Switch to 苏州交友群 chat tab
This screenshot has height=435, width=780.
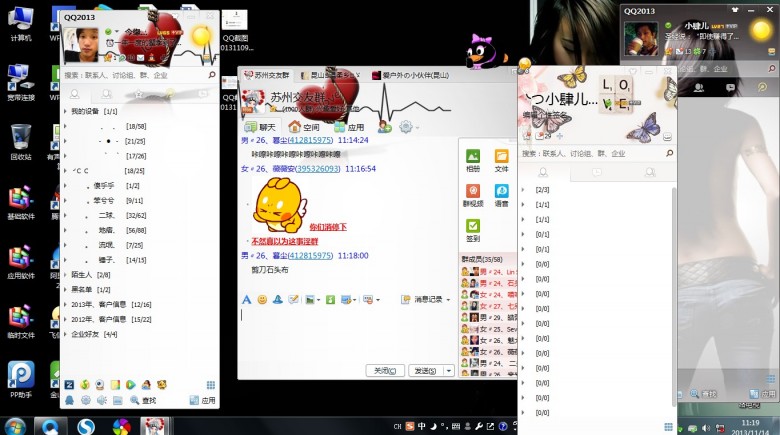[267, 75]
